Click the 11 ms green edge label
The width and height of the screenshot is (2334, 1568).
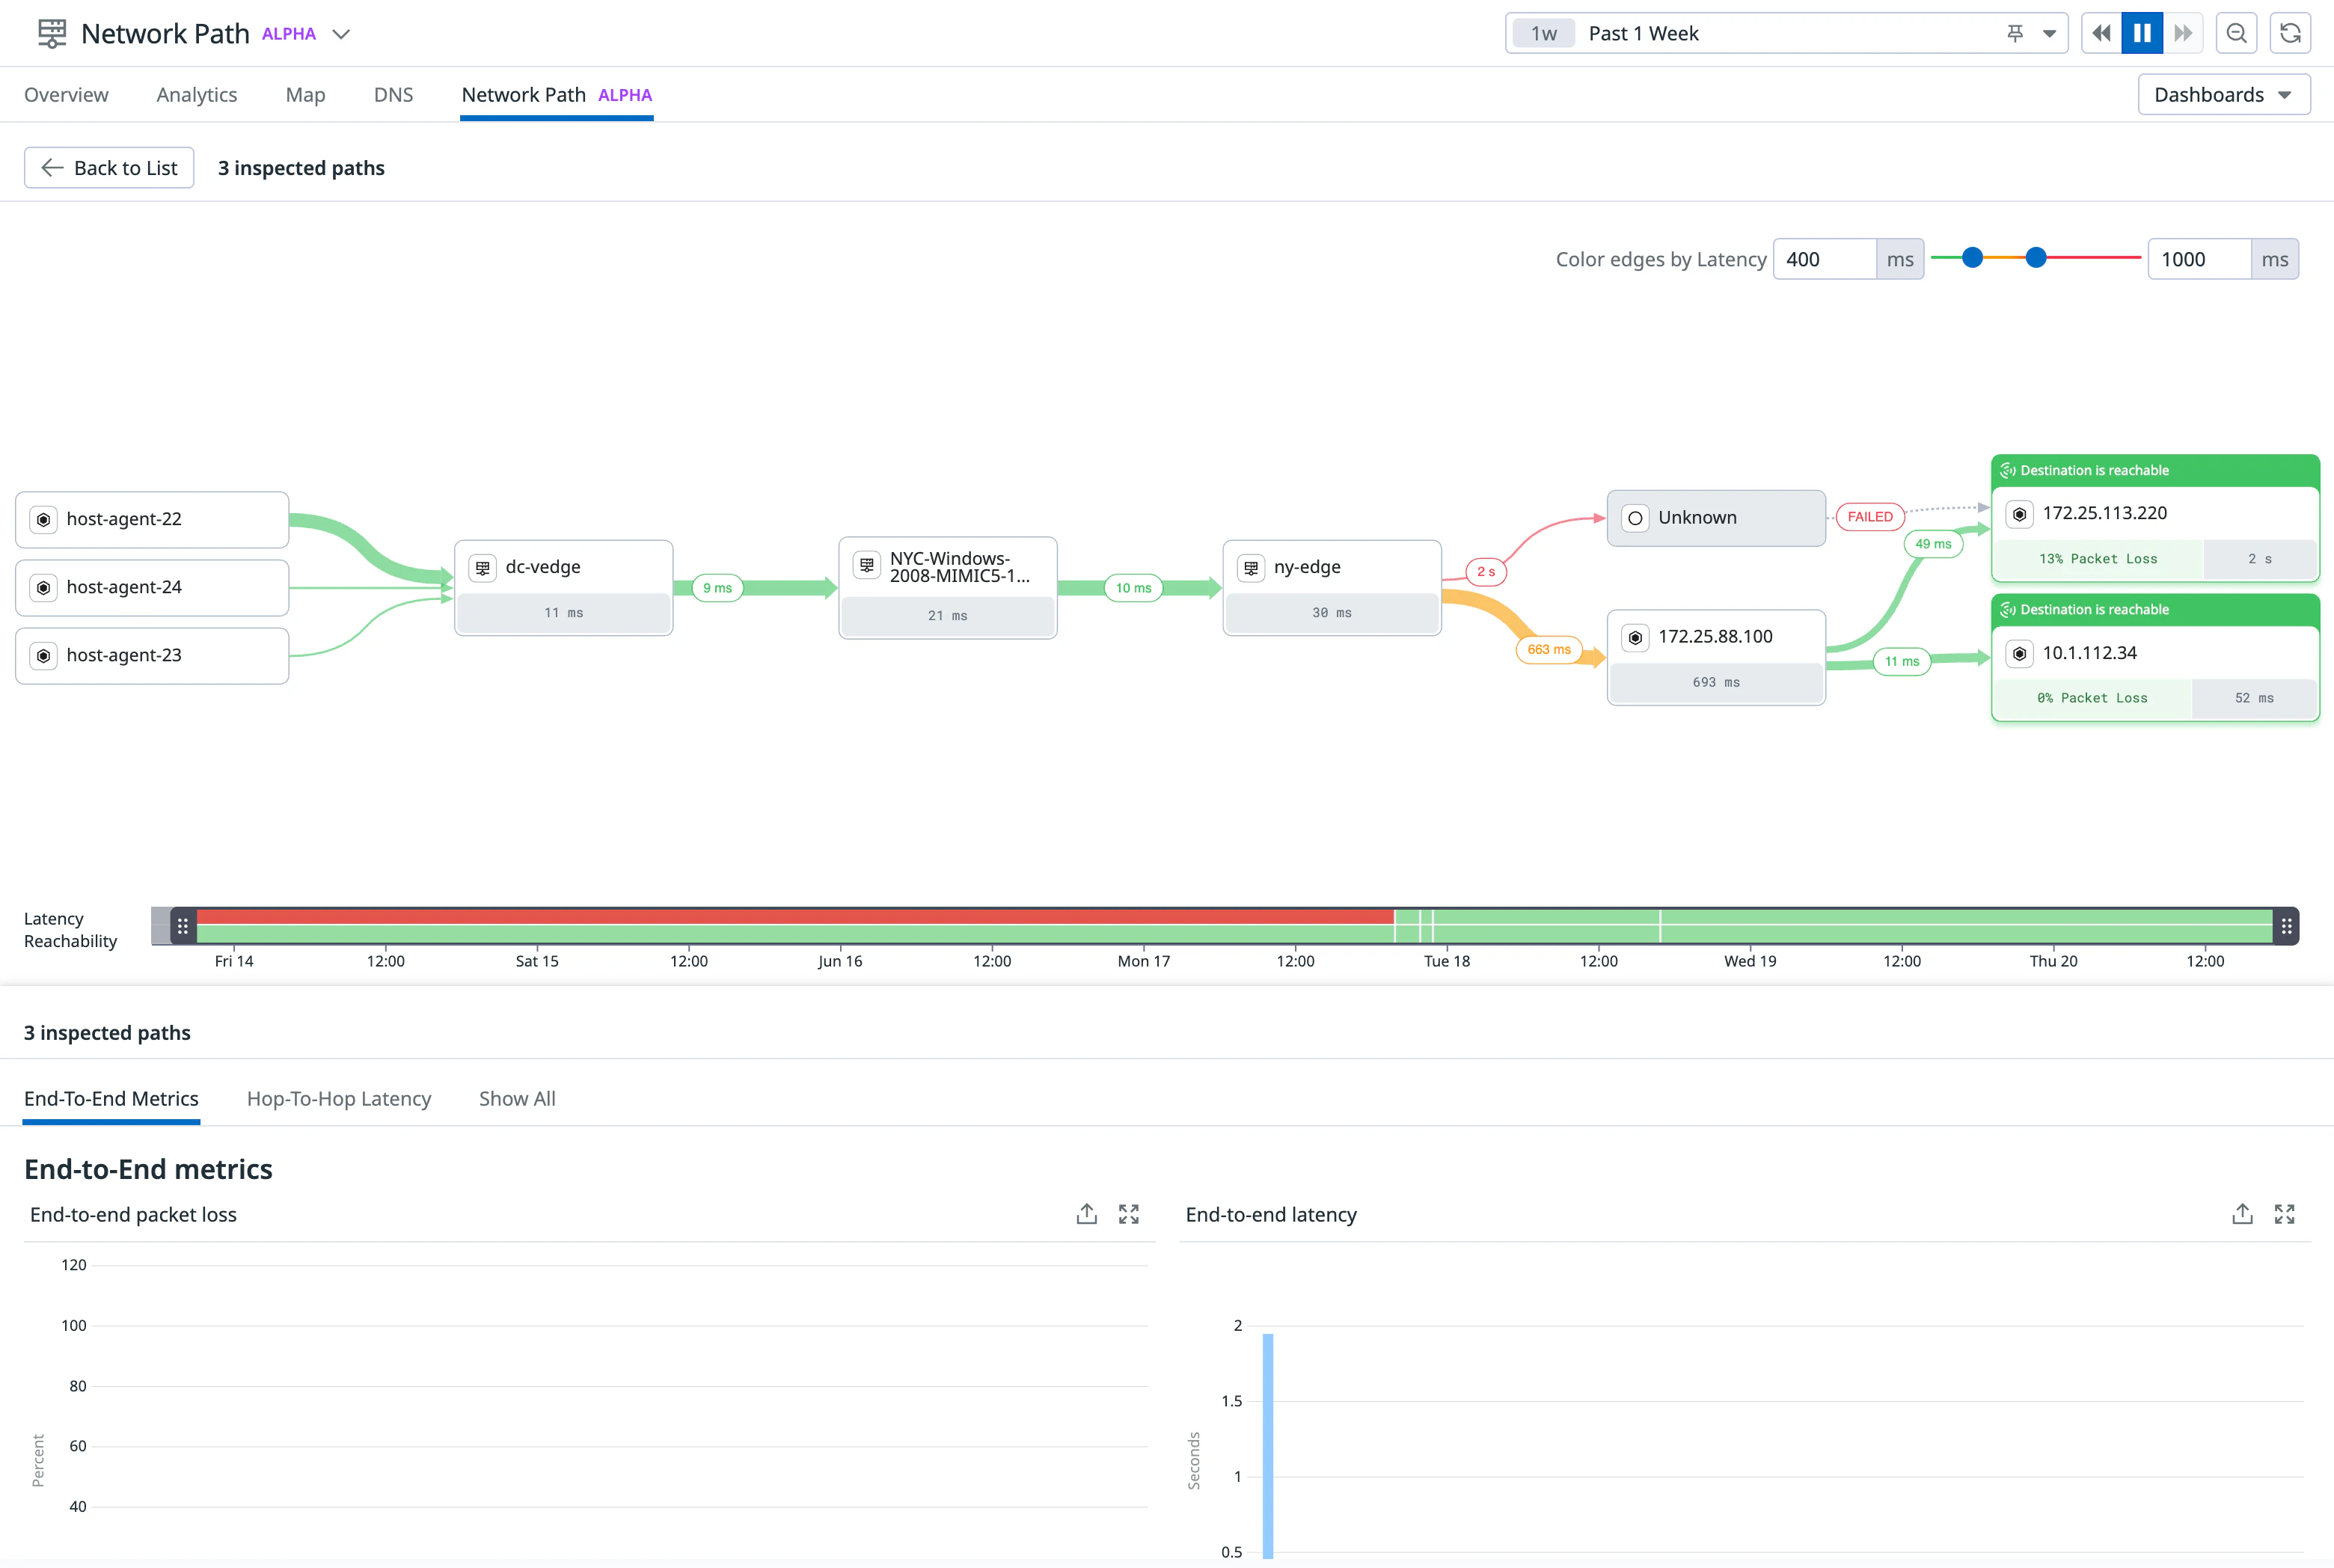(x=1901, y=661)
